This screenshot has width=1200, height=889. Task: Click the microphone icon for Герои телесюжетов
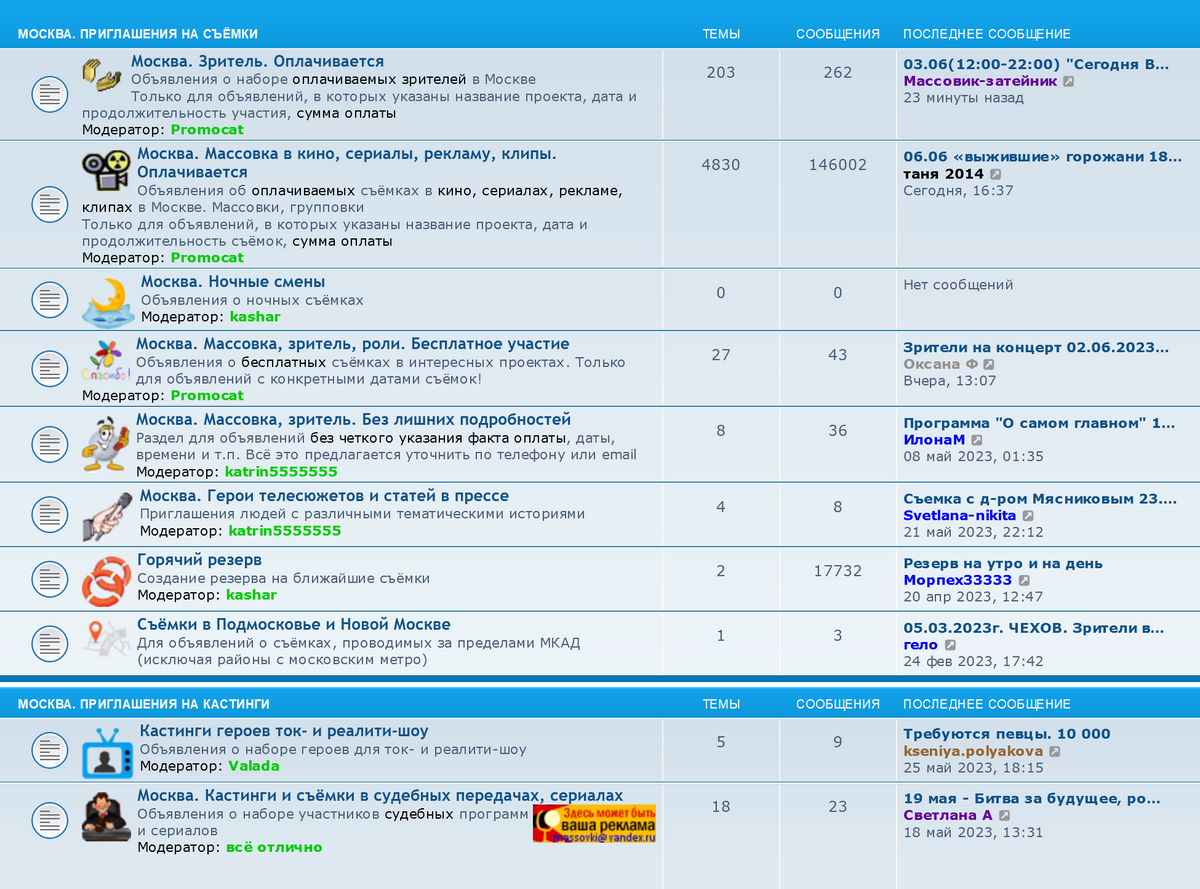(106, 516)
